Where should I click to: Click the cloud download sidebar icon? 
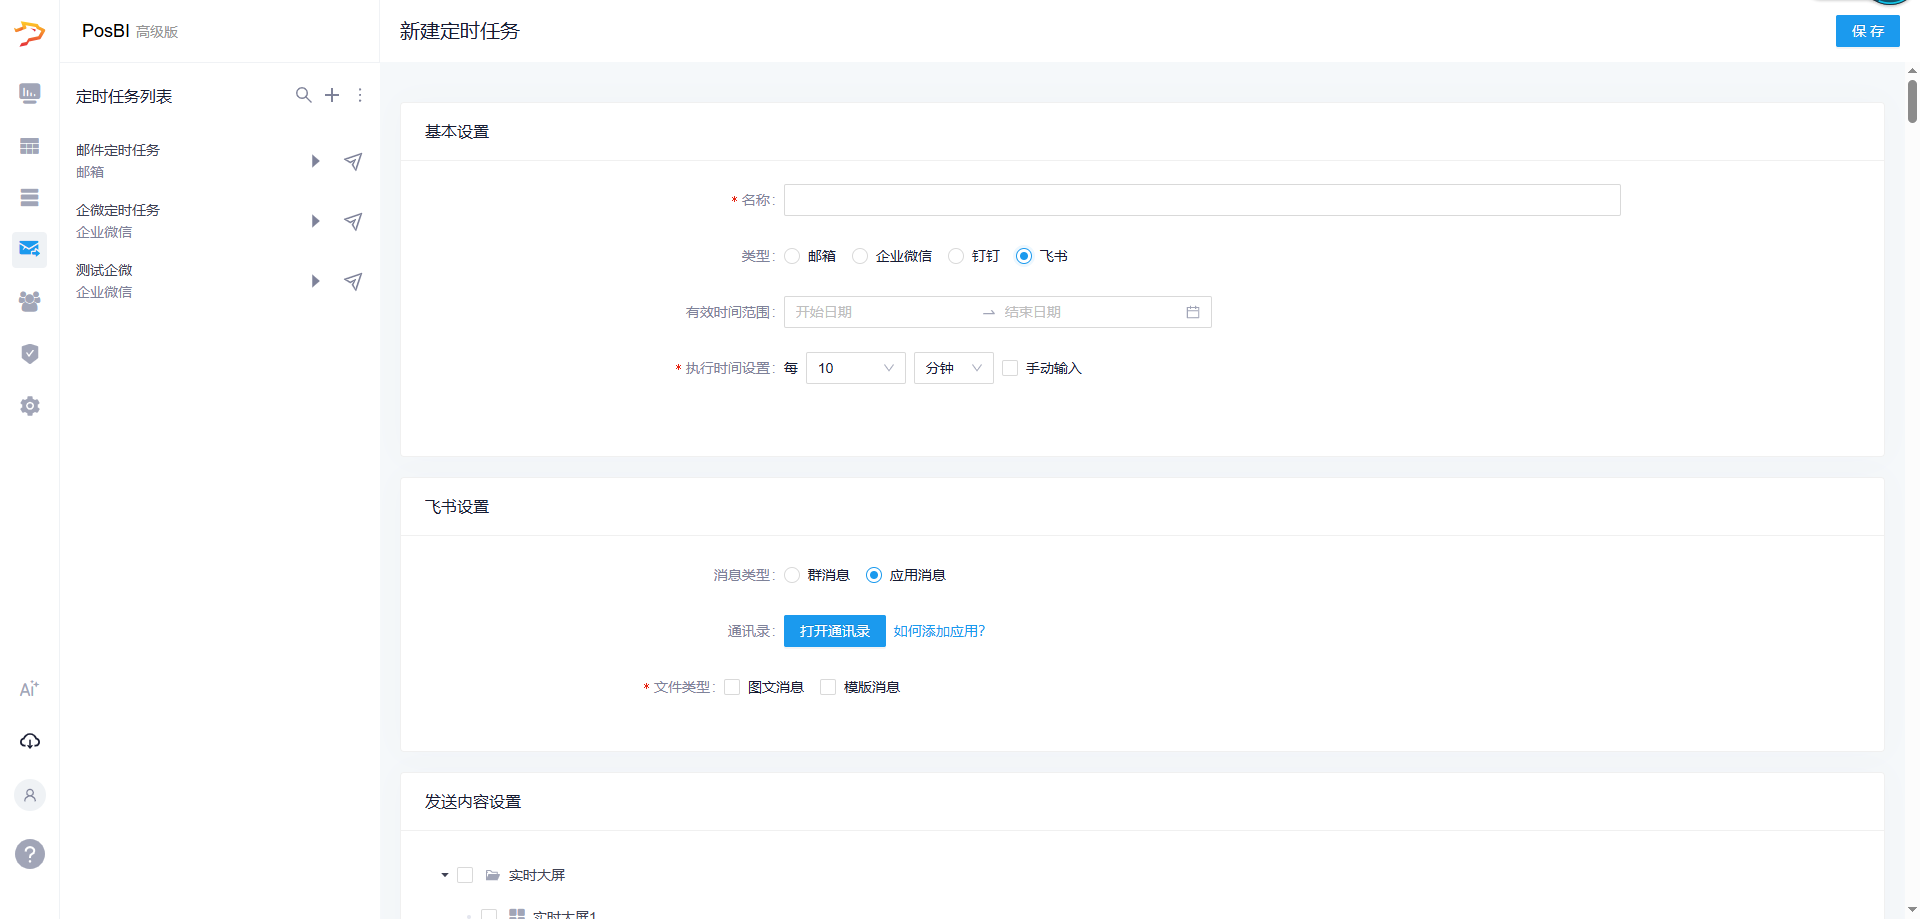pos(29,741)
